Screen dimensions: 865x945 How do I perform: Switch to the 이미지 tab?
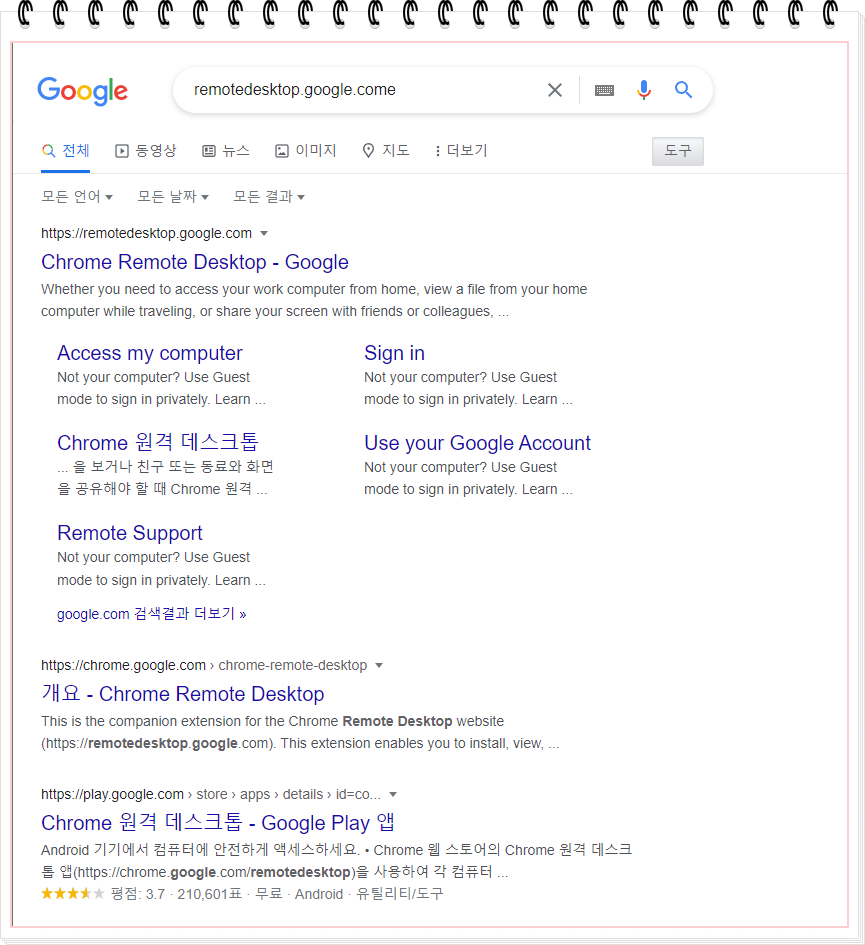306,151
